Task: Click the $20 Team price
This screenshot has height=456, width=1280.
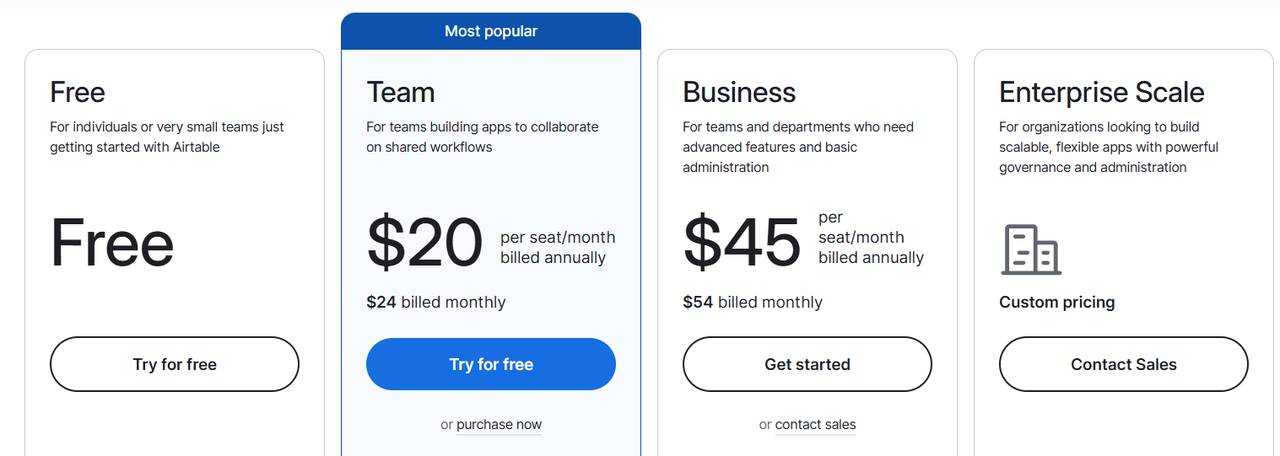Action: pyautogui.click(x=425, y=243)
